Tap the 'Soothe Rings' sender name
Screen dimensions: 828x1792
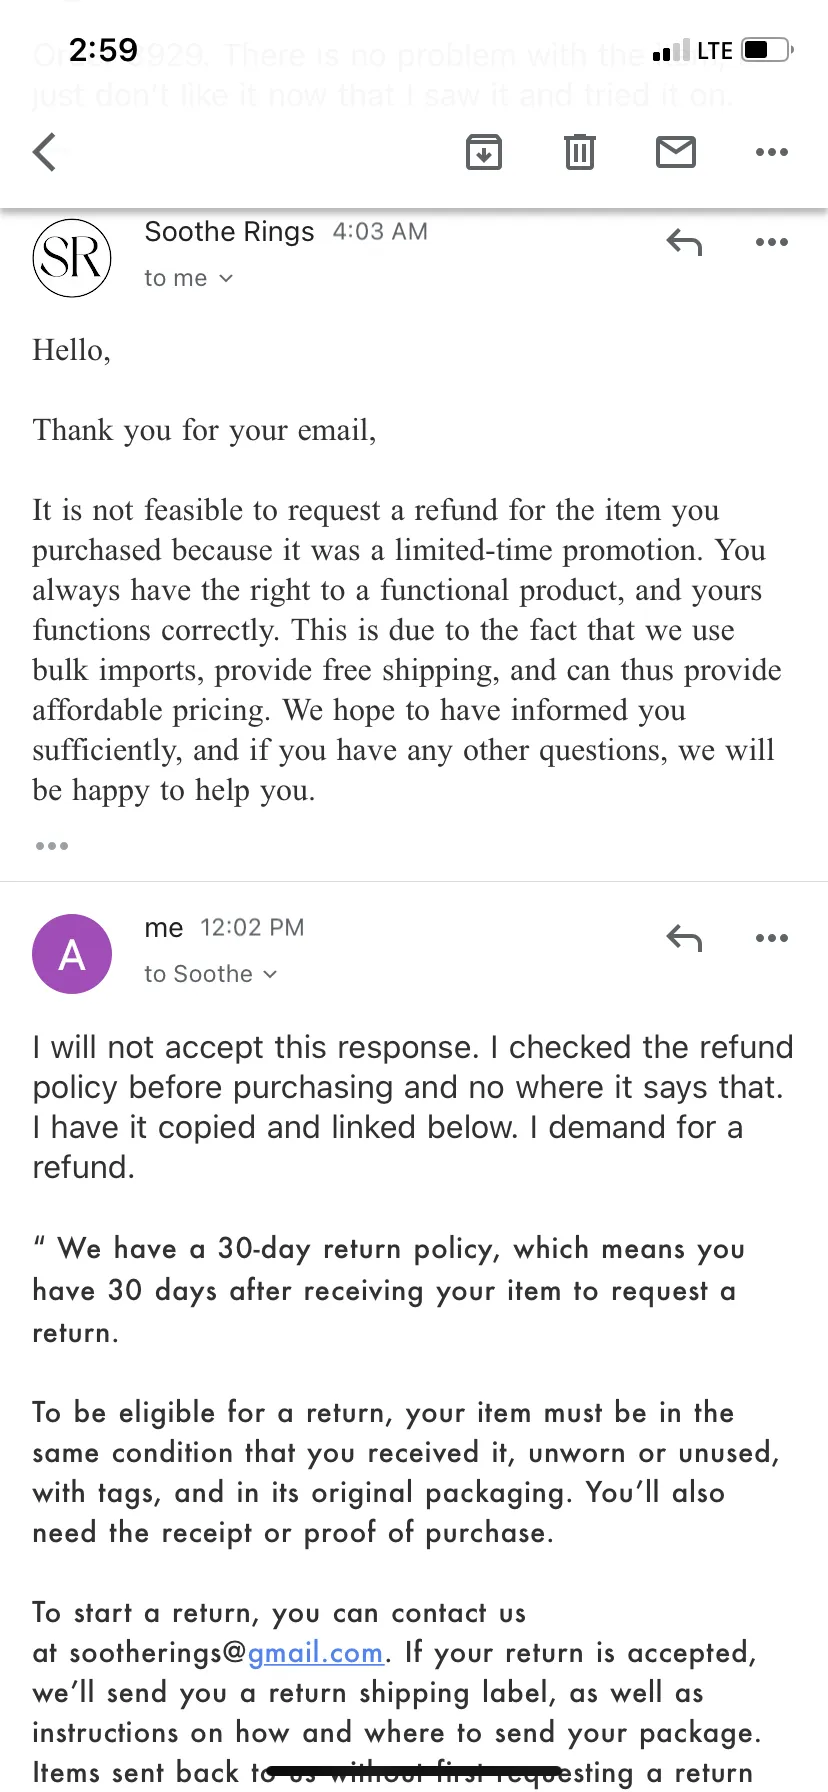pos(229,232)
